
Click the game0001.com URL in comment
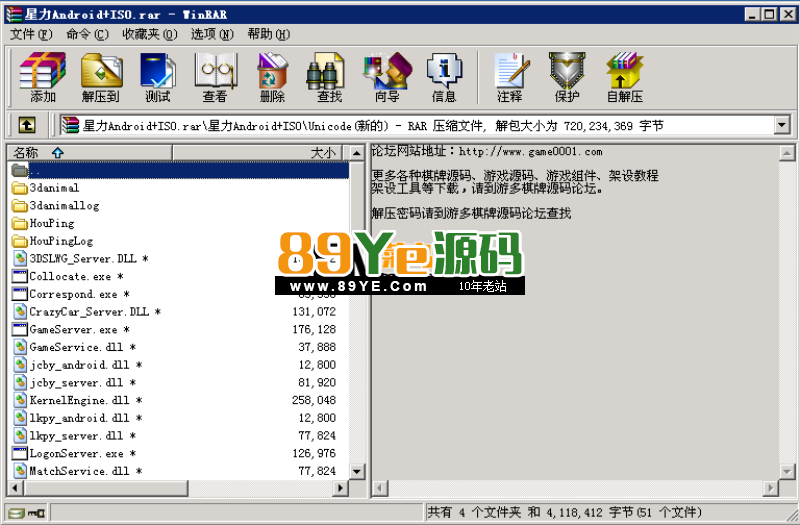click(531, 152)
